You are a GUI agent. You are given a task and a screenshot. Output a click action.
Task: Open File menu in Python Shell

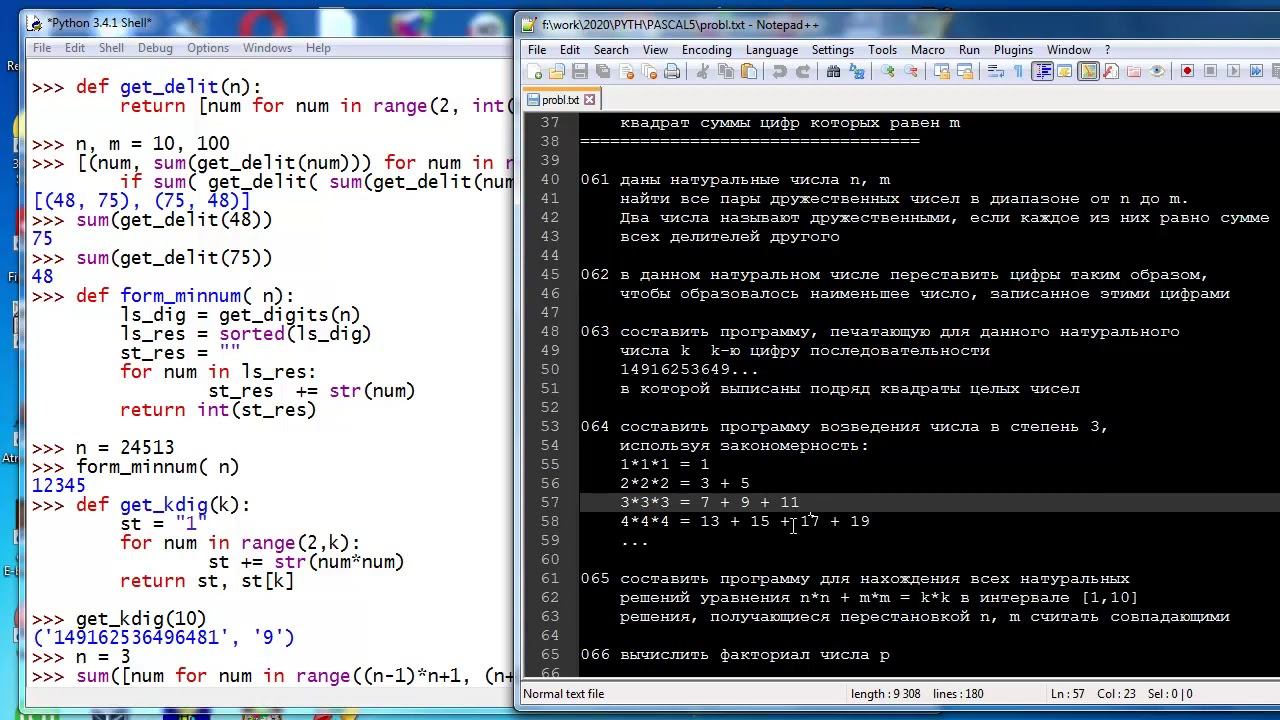click(x=42, y=48)
